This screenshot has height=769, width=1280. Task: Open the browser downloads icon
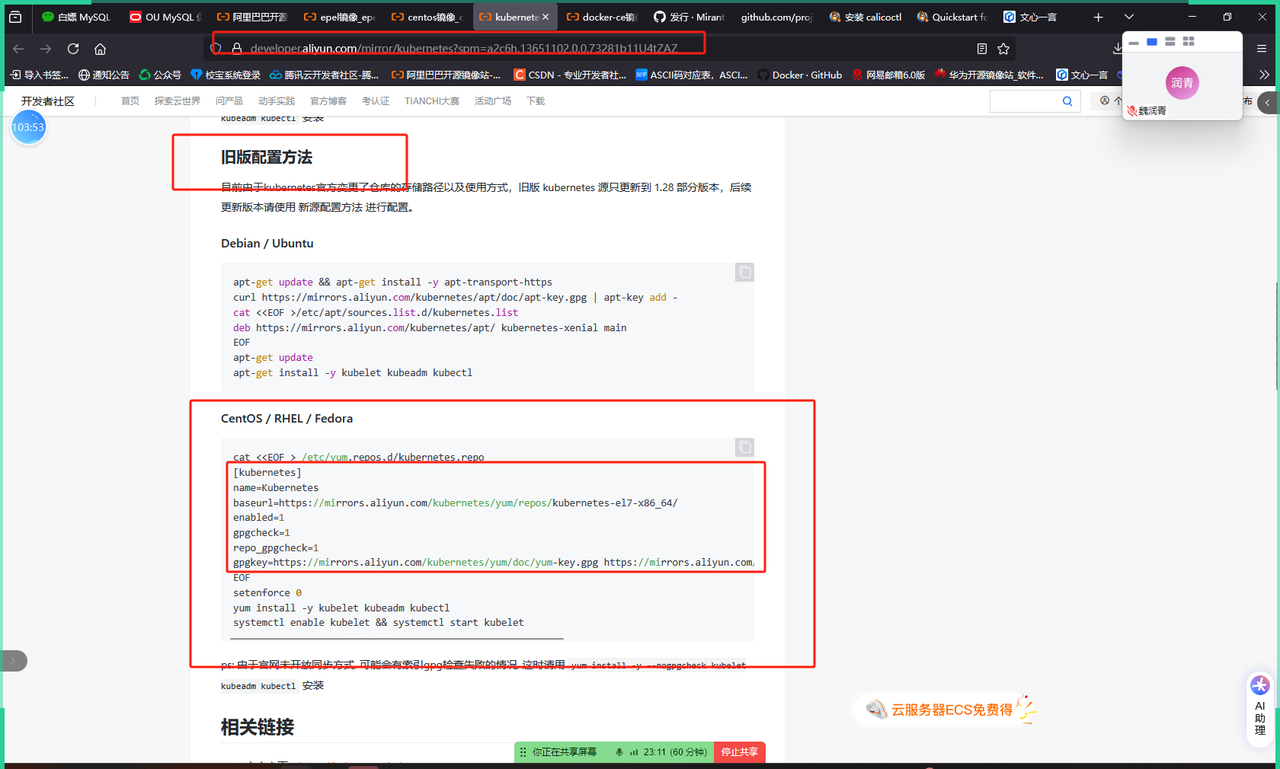(1117, 48)
